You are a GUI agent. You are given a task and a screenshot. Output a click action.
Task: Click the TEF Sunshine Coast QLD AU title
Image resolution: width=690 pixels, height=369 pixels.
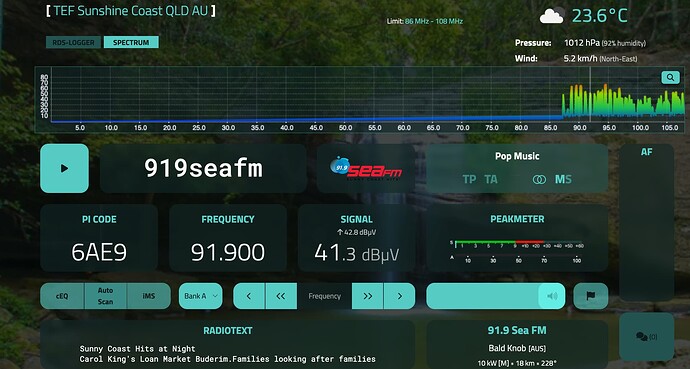[131, 11]
